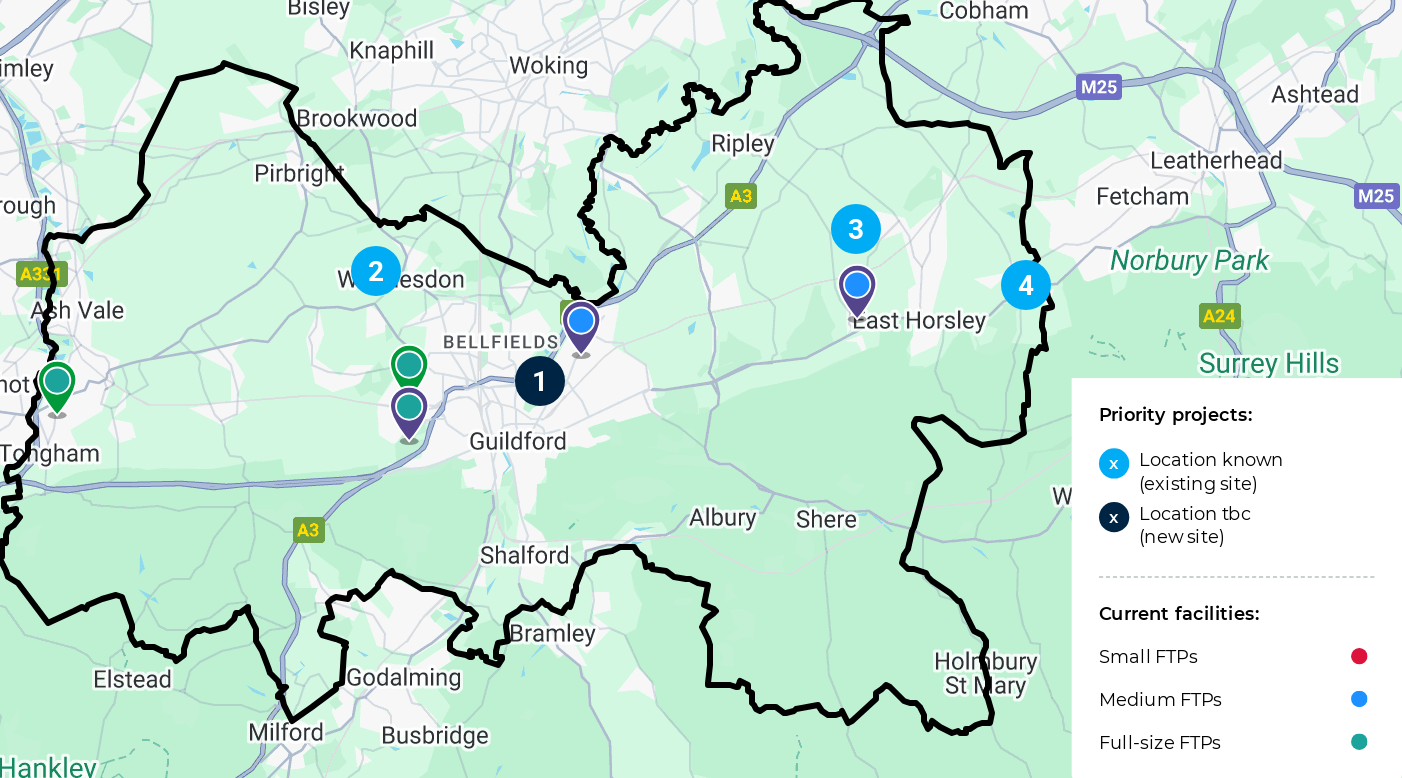The height and width of the screenshot is (778, 1402).
Task: Click priority project marker number 1
Action: coord(540,381)
